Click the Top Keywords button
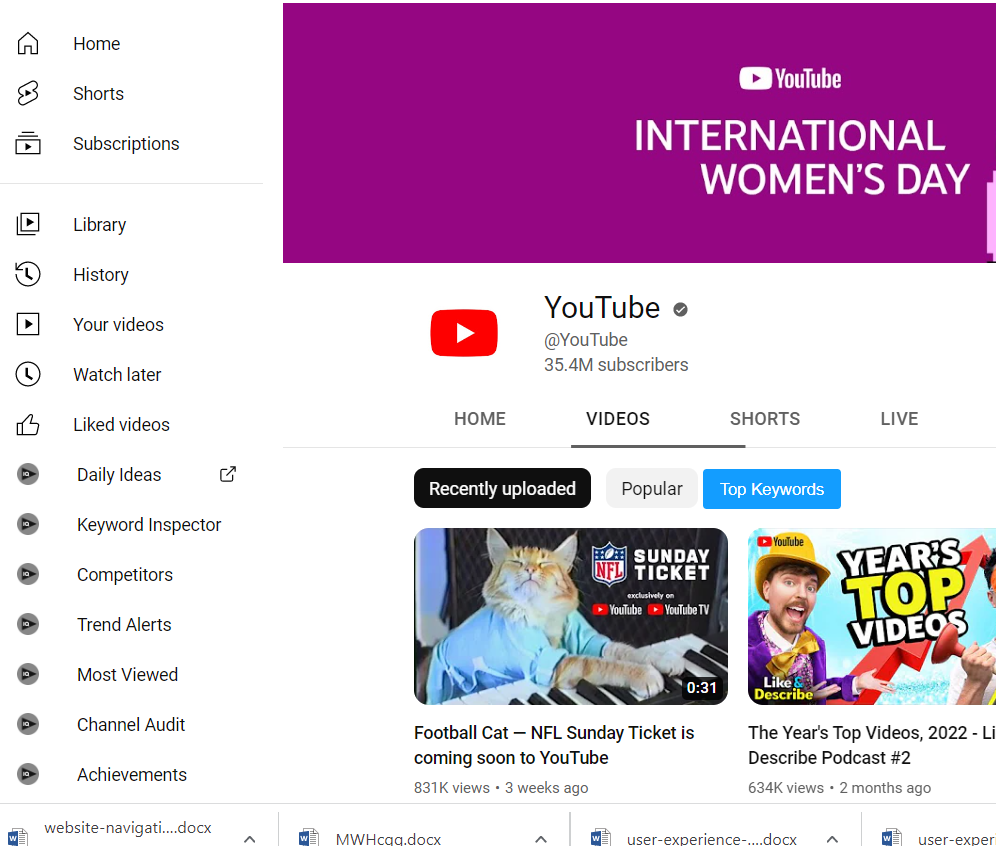 [772, 489]
